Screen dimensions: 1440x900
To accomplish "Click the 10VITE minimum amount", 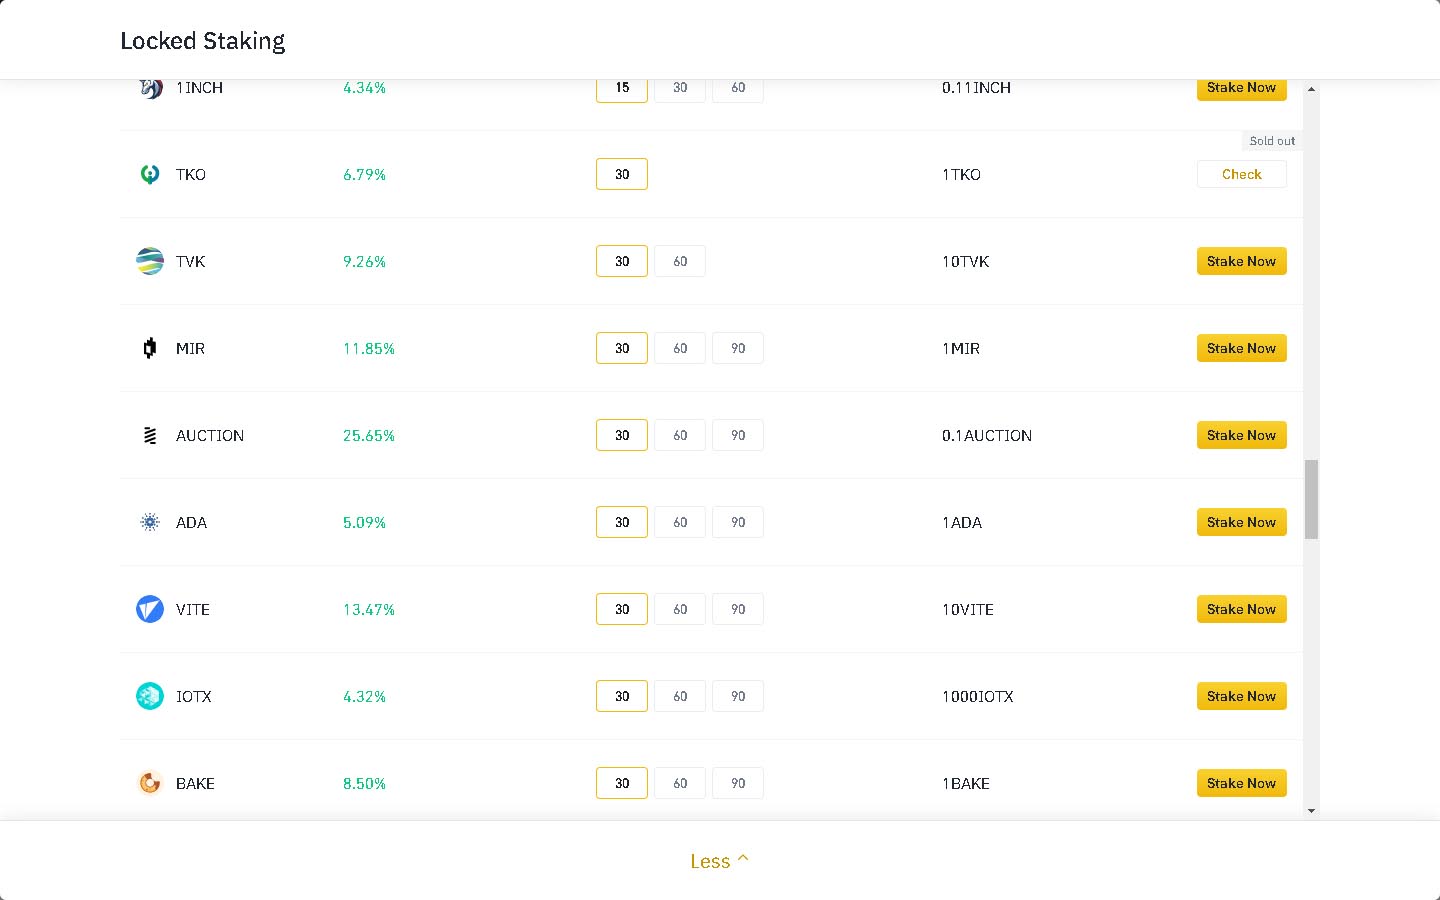I will click(x=968, y=610).
